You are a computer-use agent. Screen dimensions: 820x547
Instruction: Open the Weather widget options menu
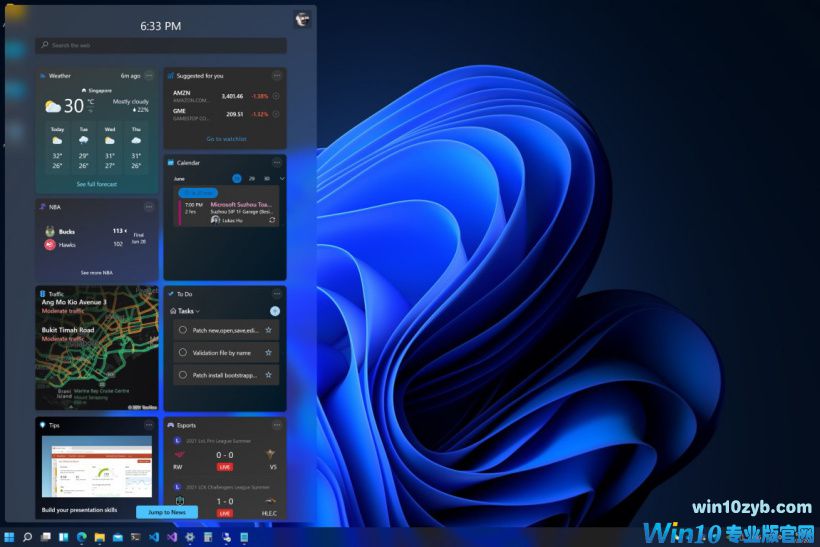coord(149,75)
